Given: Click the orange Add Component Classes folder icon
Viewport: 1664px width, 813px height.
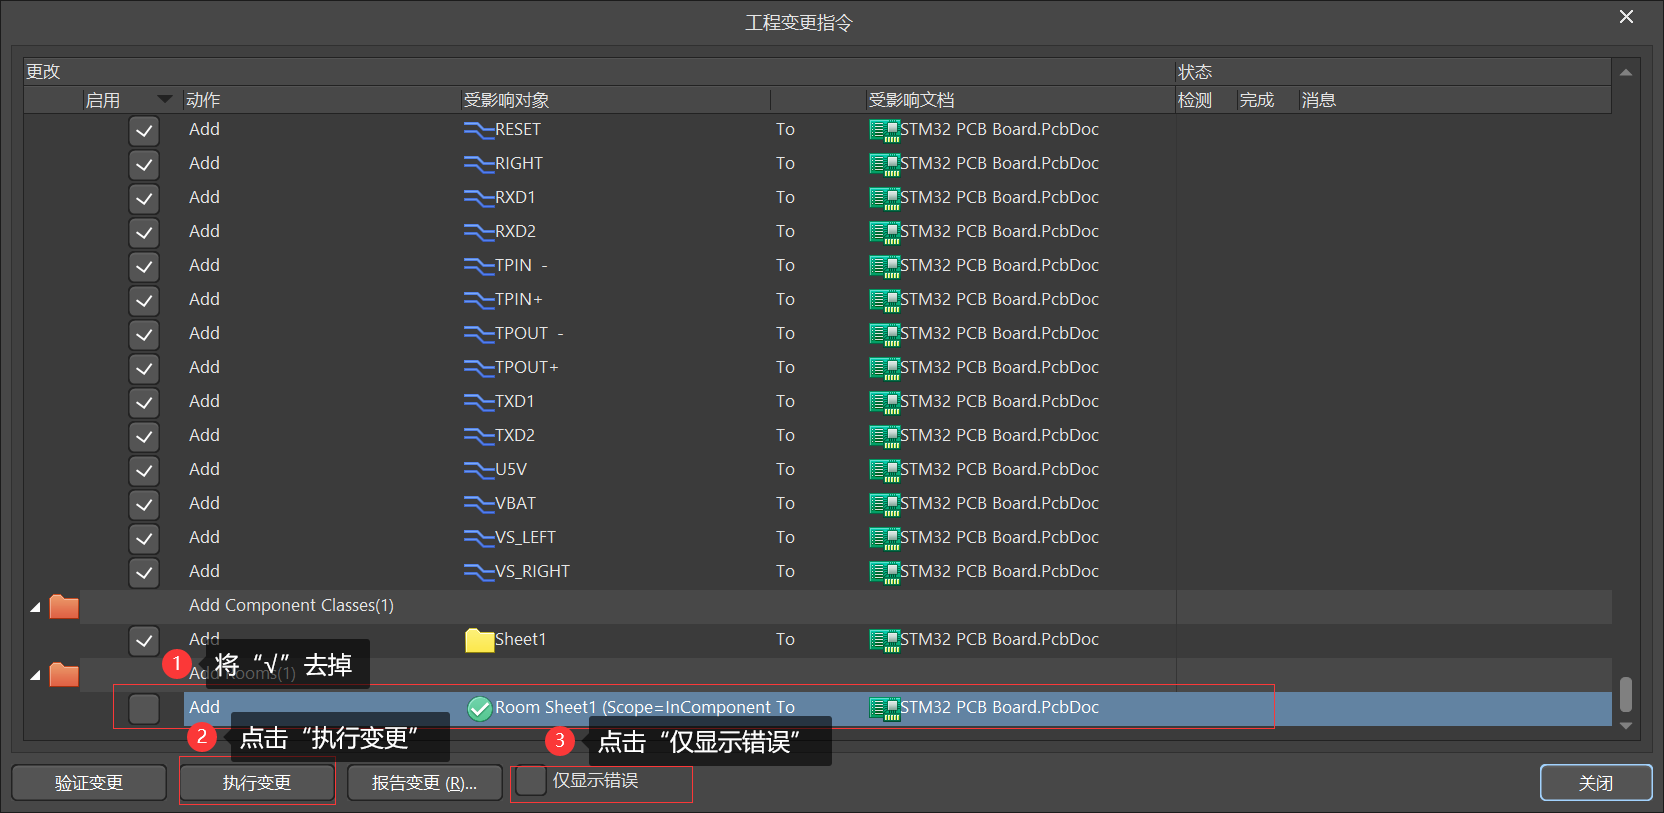Looking at the screenshot, I should (64, 606).
